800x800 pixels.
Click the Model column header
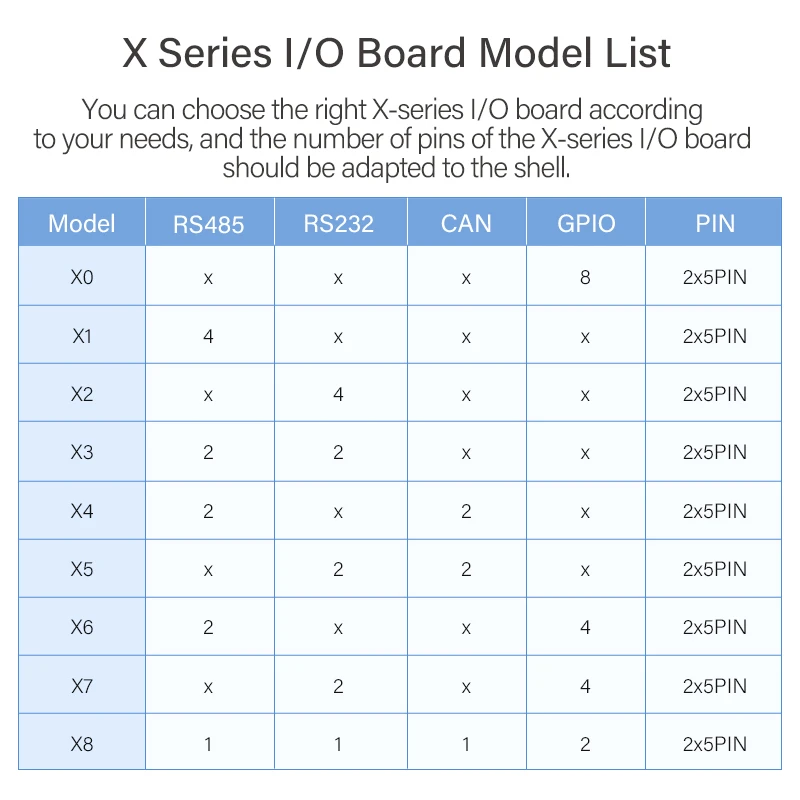point(82,223)
